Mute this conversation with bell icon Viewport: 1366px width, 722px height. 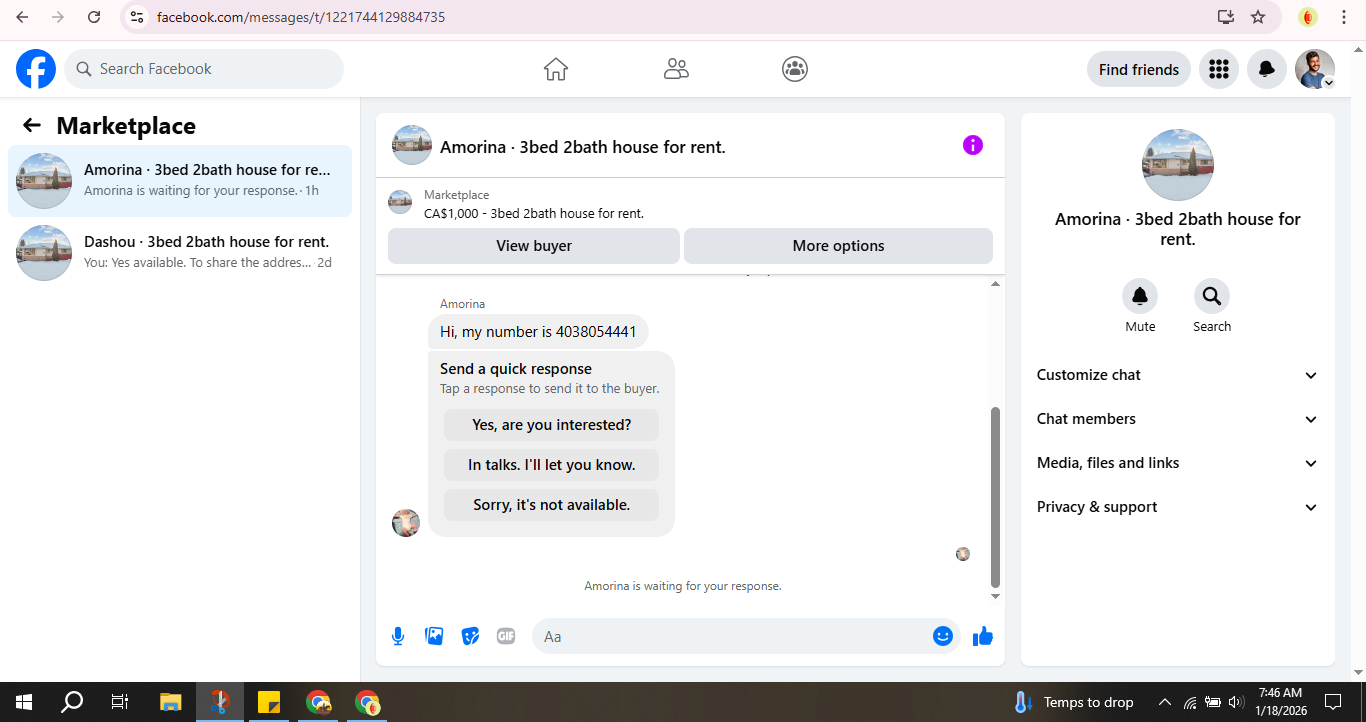(x=1140, y=296)
